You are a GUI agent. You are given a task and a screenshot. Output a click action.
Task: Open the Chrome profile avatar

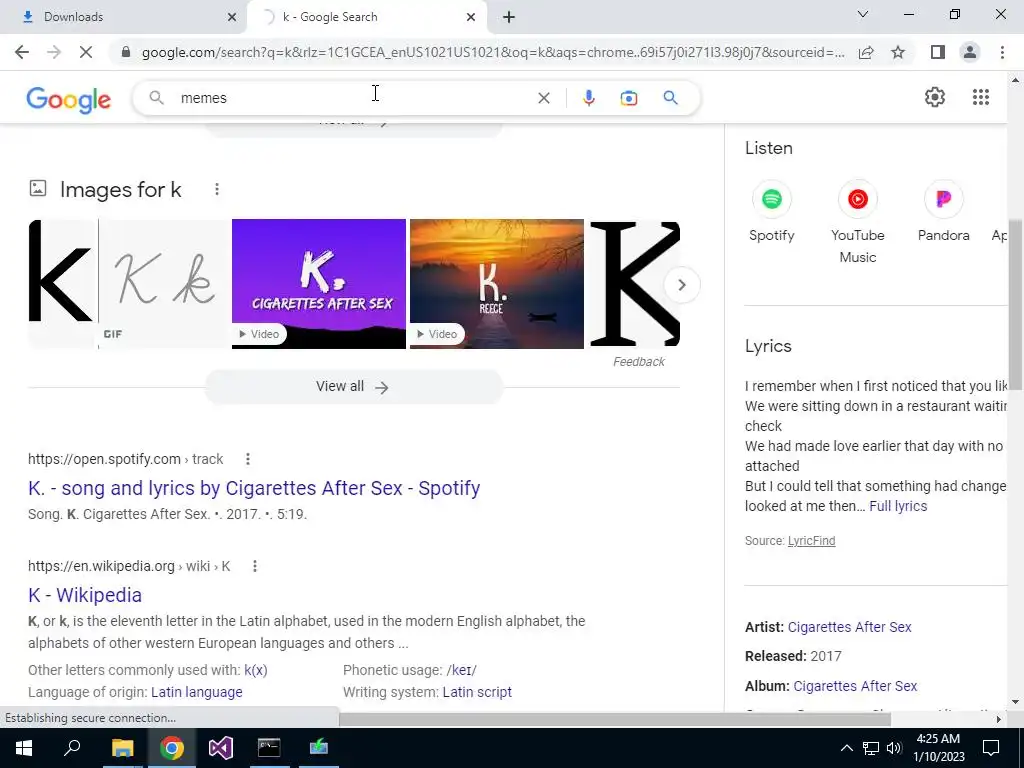[x=970, y=52]
